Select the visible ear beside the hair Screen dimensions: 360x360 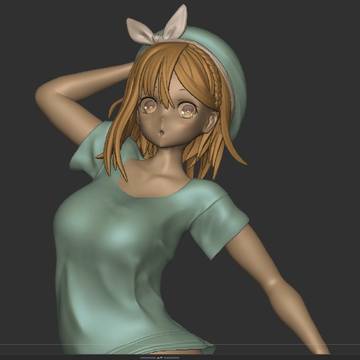coord(210,122)
